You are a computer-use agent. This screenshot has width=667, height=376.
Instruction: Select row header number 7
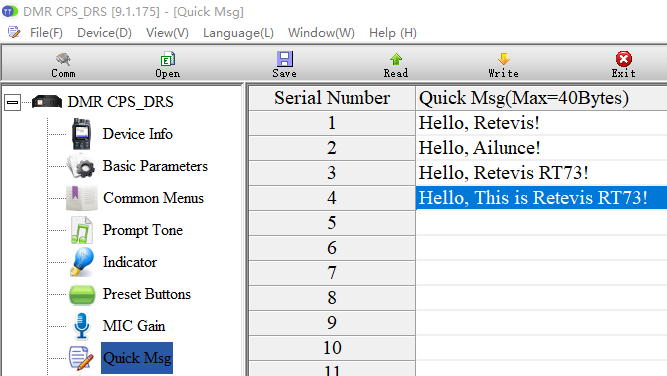(x=332, y=273)
